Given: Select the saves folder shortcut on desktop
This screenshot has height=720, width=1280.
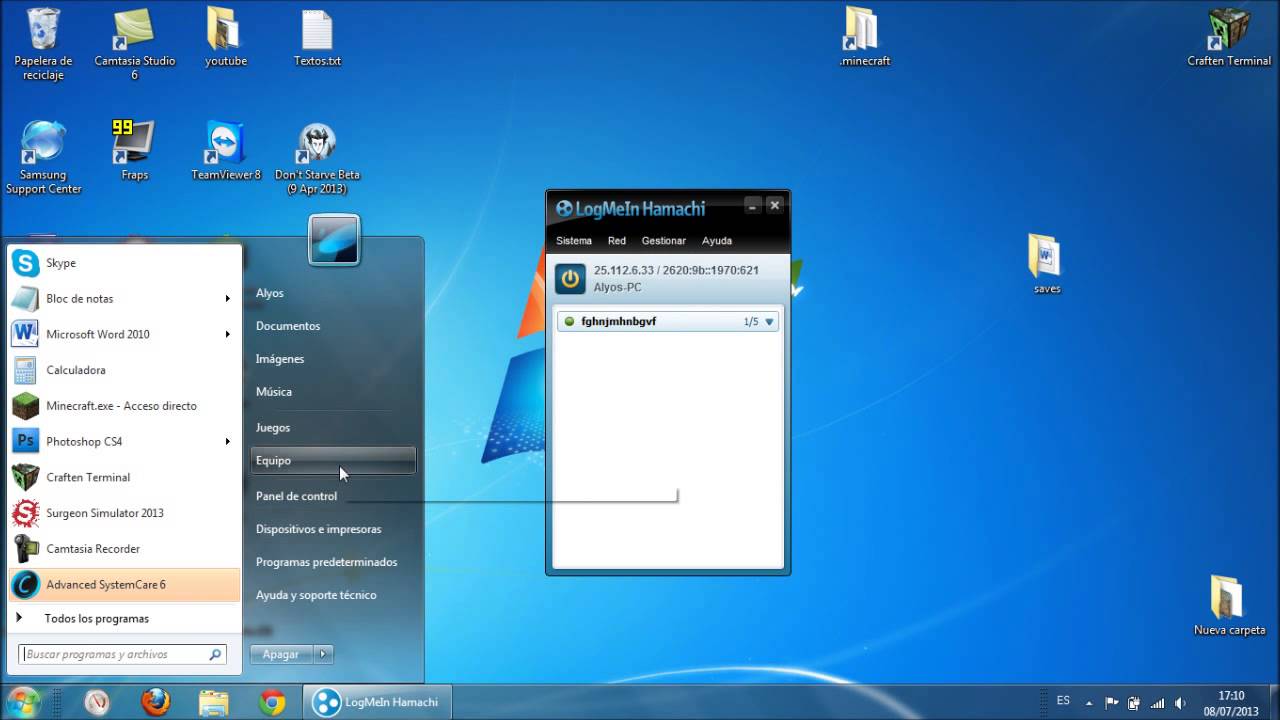Looking at the screenshot, I should [x=1047, y=265].
